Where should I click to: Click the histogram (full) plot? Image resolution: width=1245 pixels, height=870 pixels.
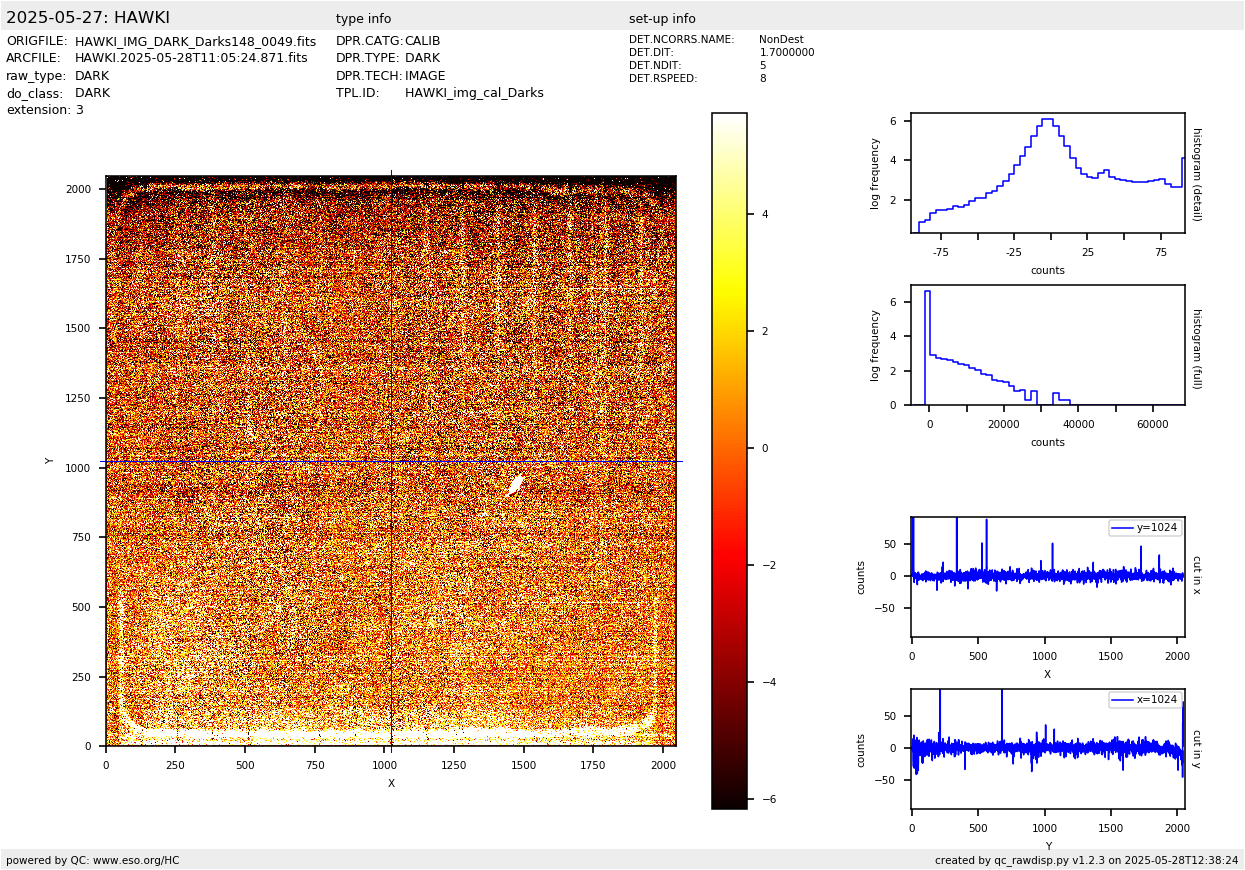pyautogui.click(x=1047, y=345)
